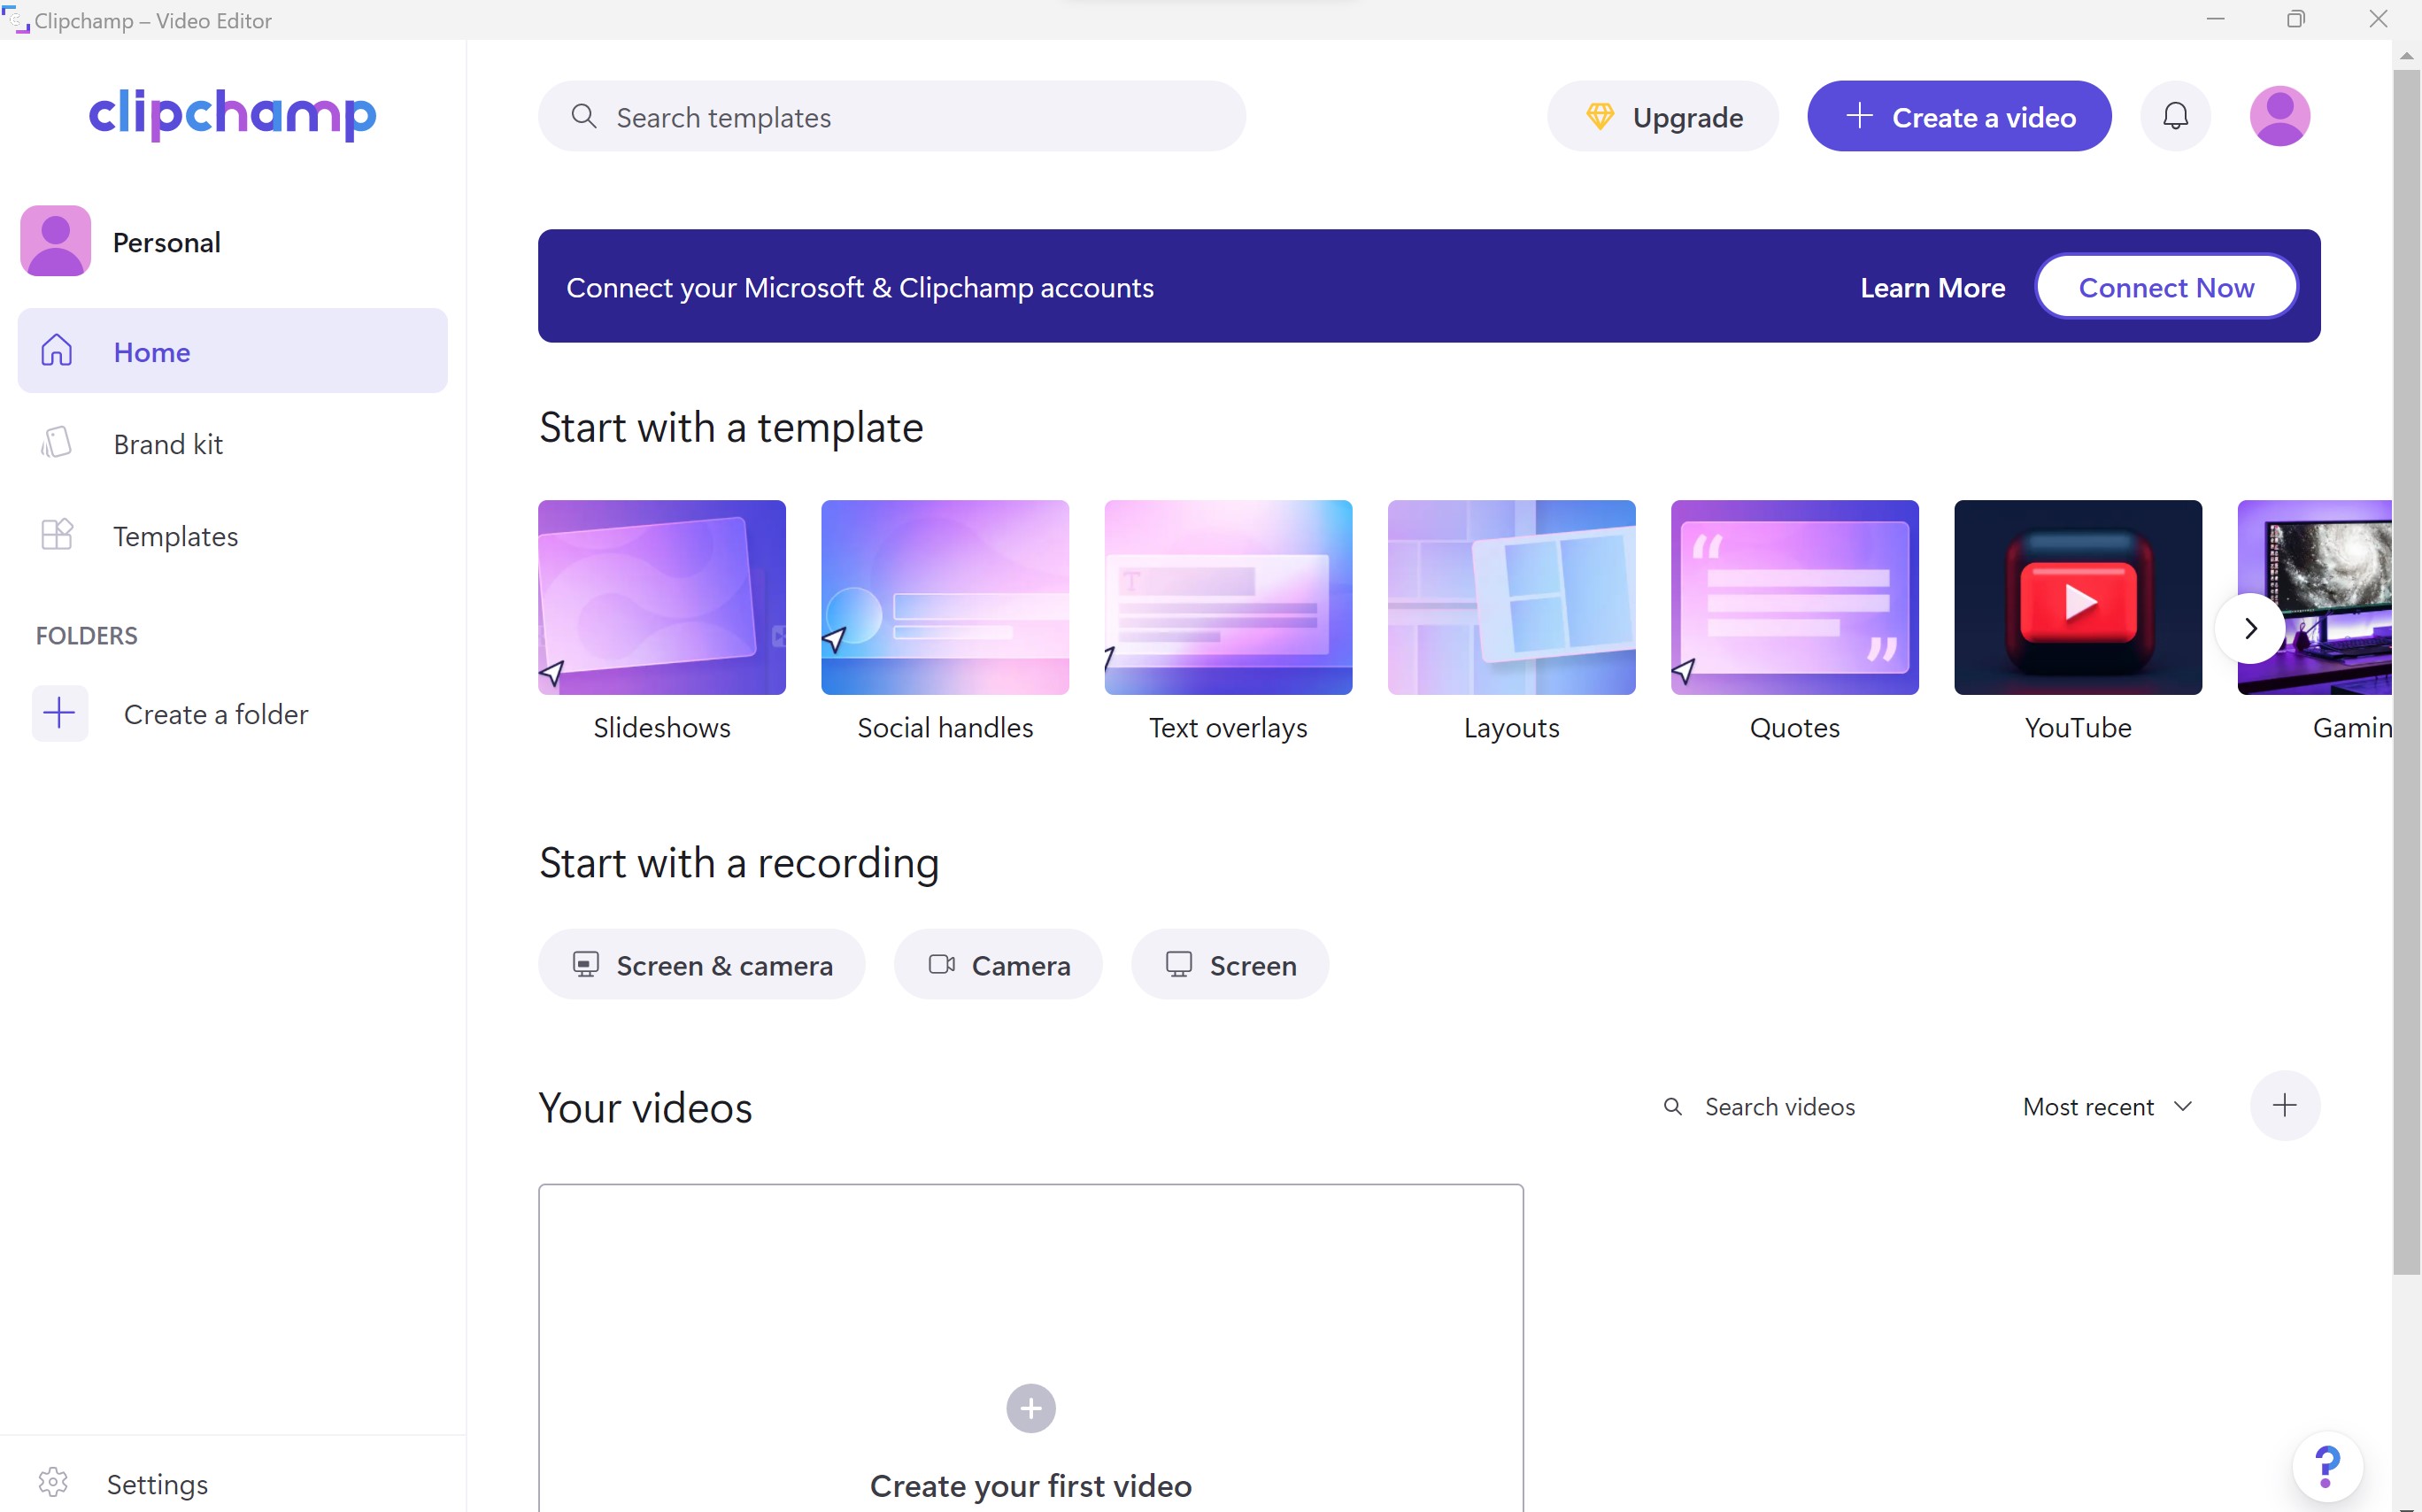Image resolution: width=2422 pixels, height=1512 pixels.
Task: Click the Upgrade diamond button
Action: coord(1662,116)
